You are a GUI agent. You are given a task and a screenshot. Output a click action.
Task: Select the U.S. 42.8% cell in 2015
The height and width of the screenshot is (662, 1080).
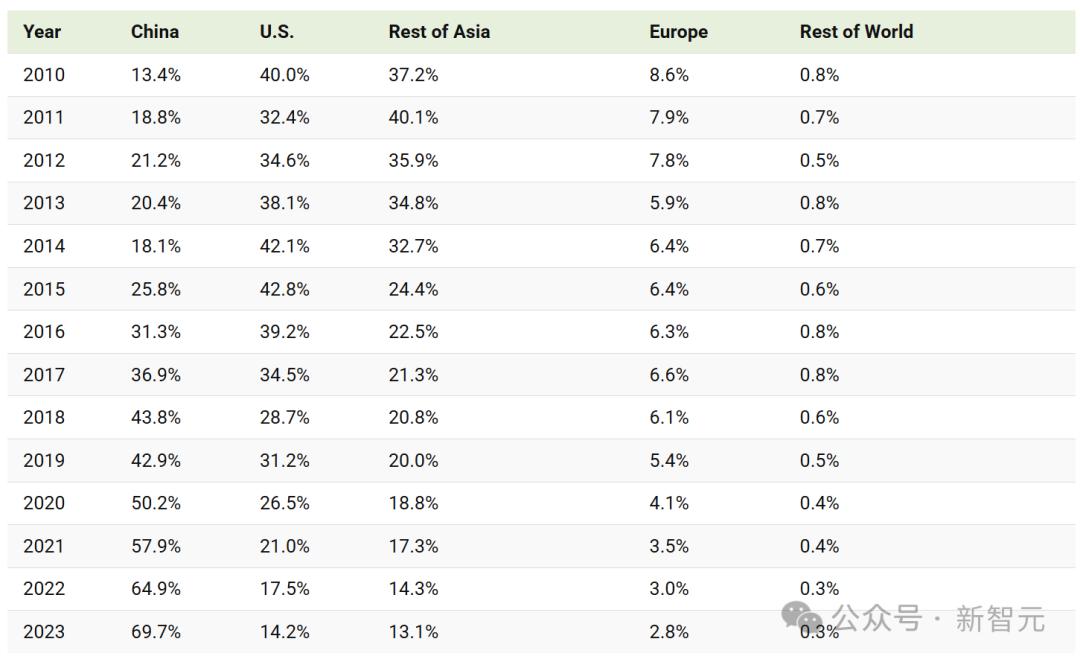pyautogui.click(x=284, y=289)
